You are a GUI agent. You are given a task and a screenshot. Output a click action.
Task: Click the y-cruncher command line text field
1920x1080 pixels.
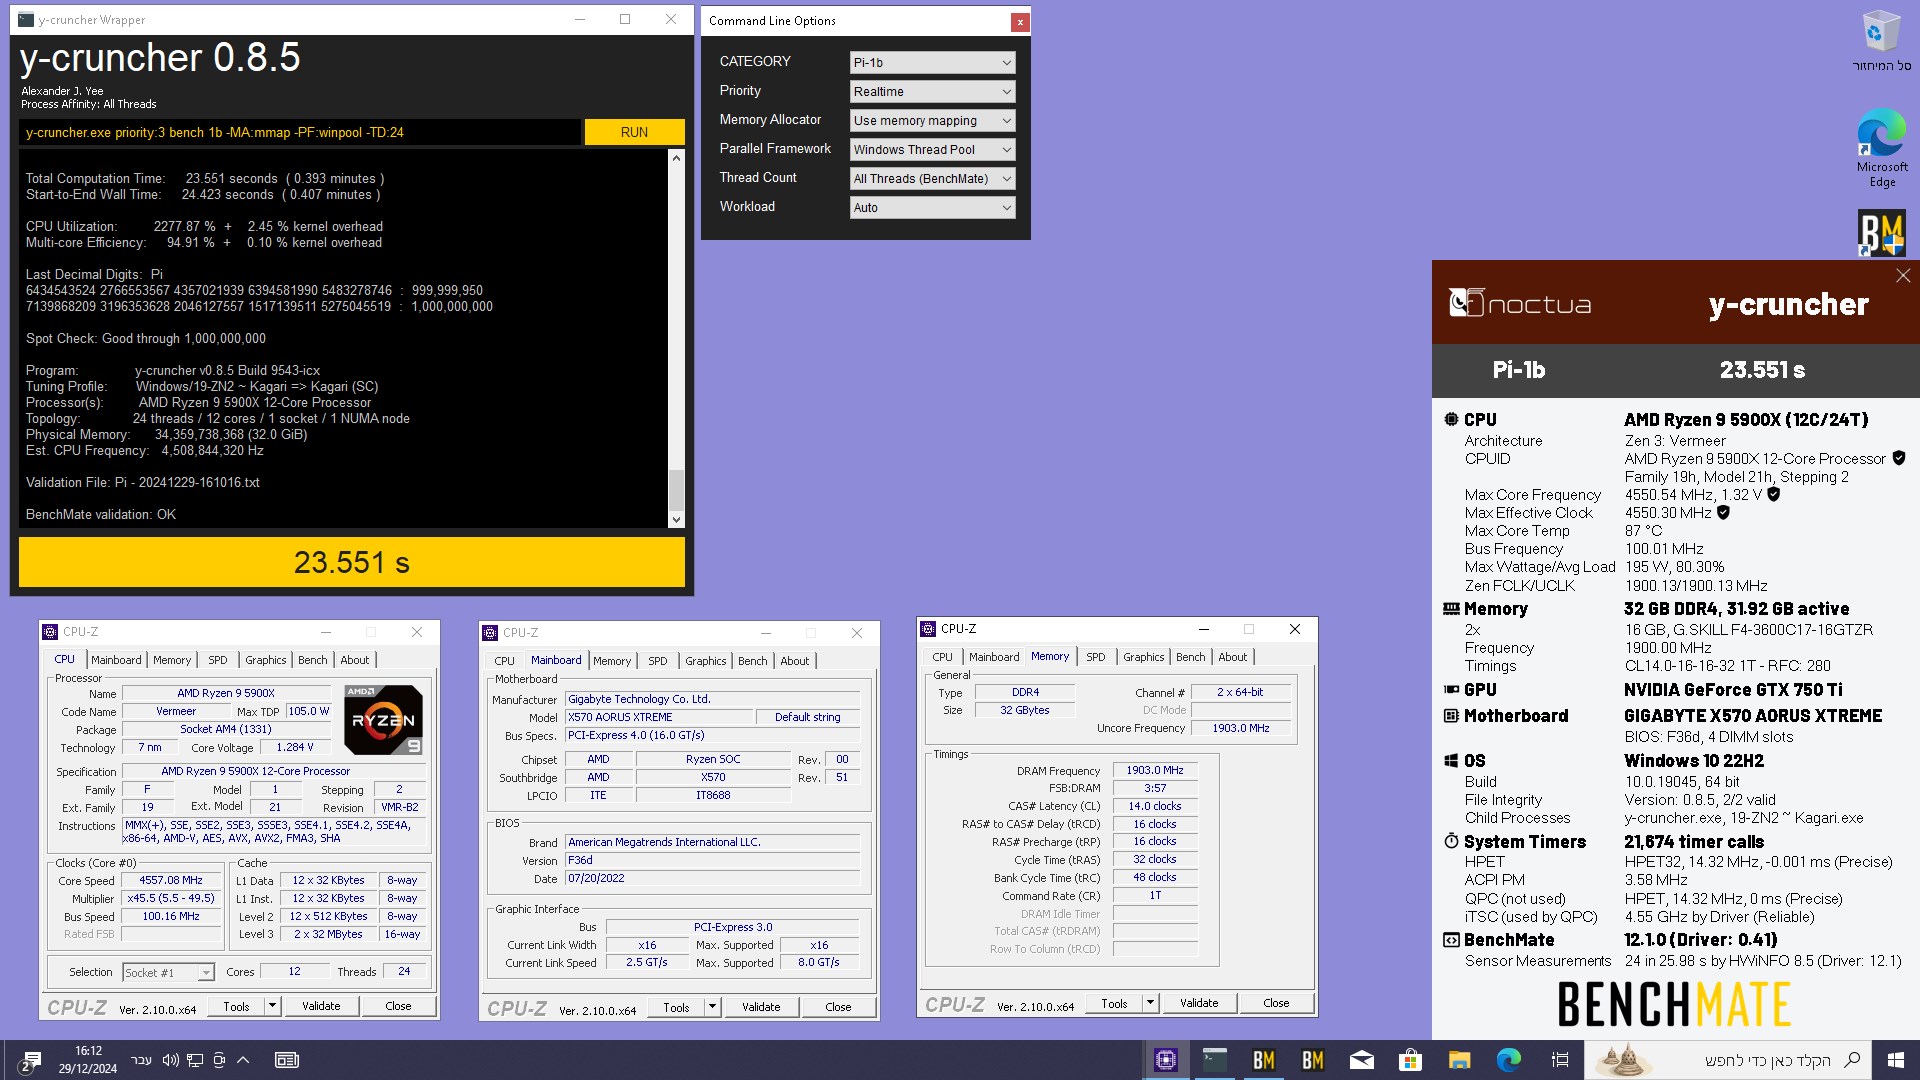pyautogui.click(x=300, y=132)
